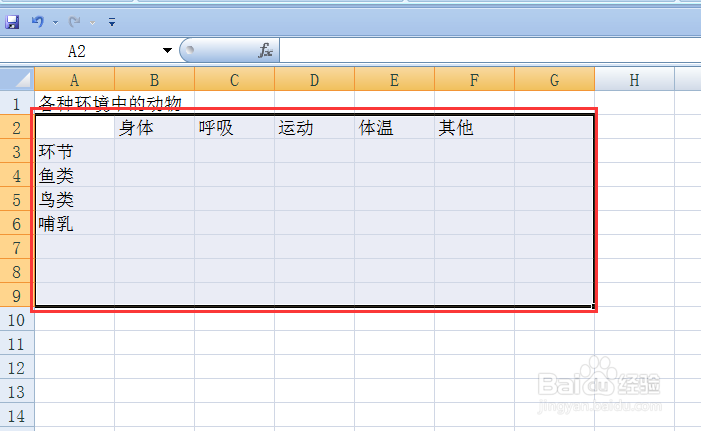Select row 11 header
The width and height of the screenshot is (701, 431).
pyautogui.click(x=17, y=344)
